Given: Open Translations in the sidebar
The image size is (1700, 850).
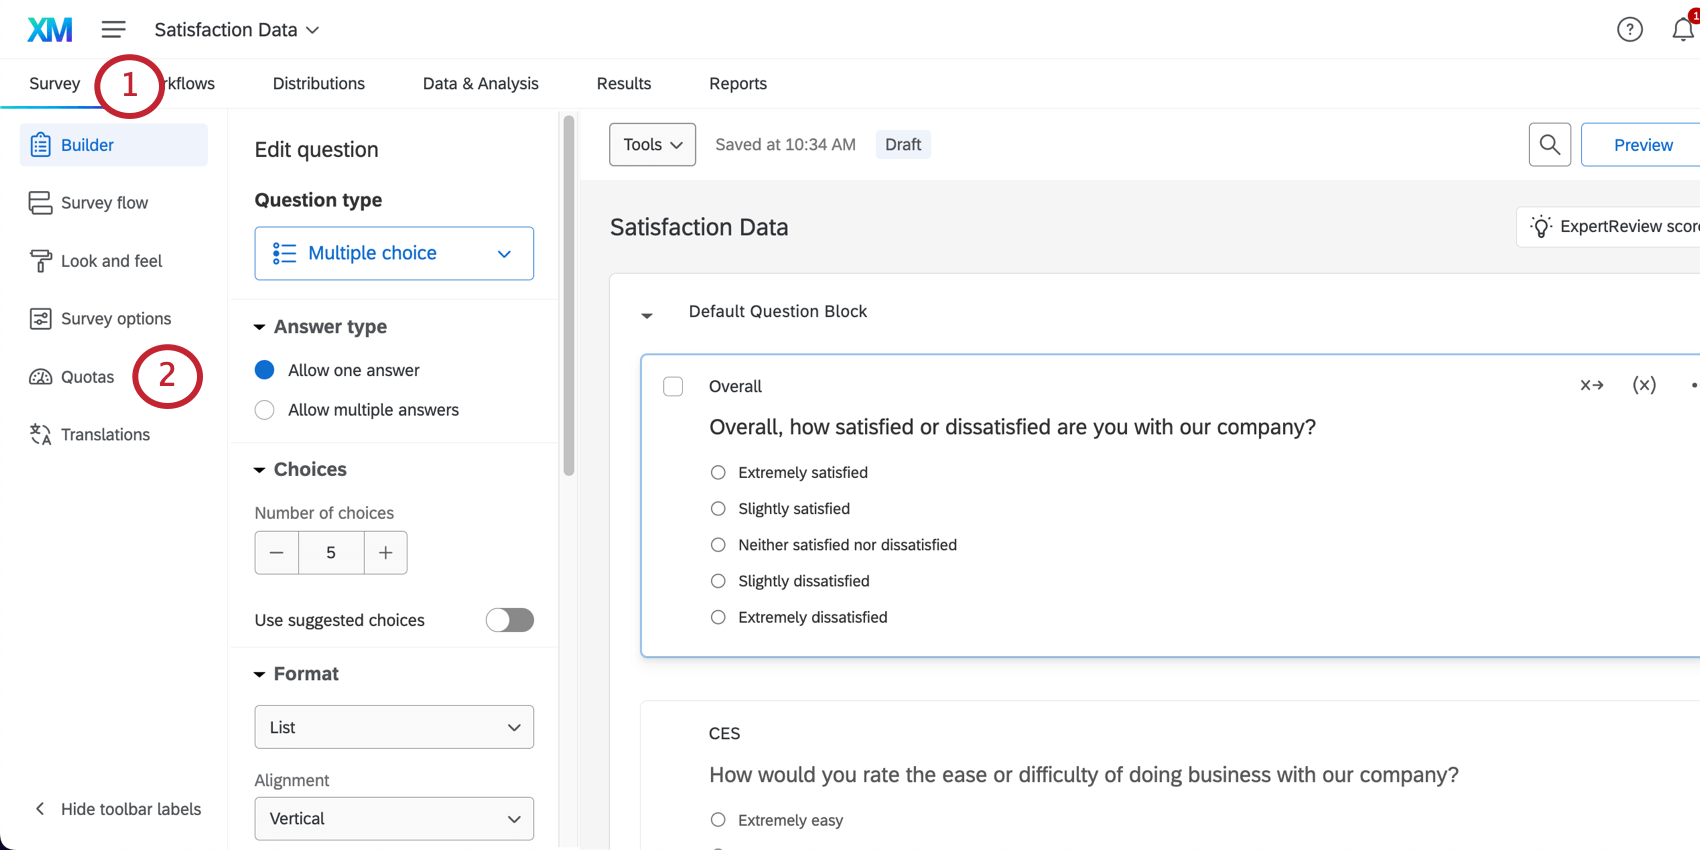Looking at the screenshot, I should coord(105,435).
